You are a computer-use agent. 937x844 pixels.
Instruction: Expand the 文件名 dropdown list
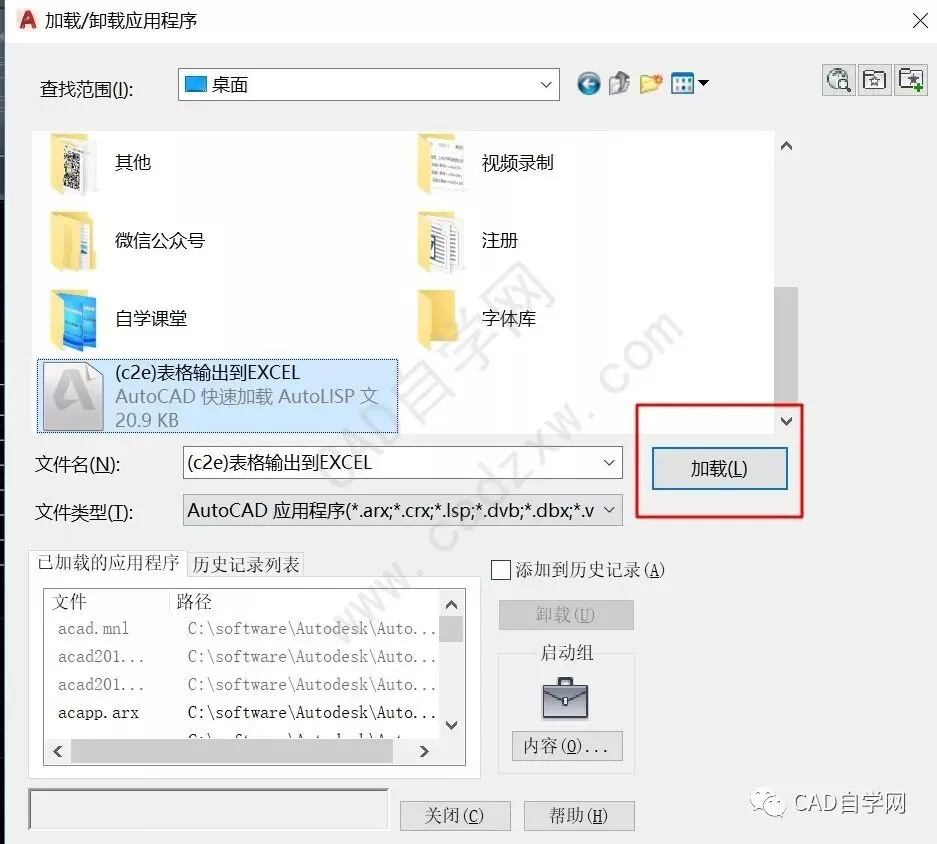click(x=609, y=463)
